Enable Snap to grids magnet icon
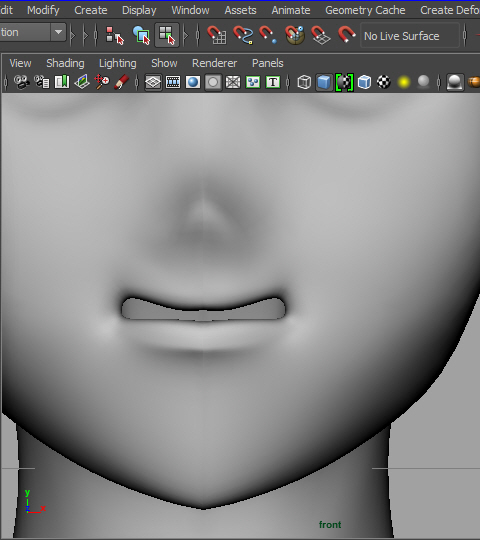 [217, 35]
